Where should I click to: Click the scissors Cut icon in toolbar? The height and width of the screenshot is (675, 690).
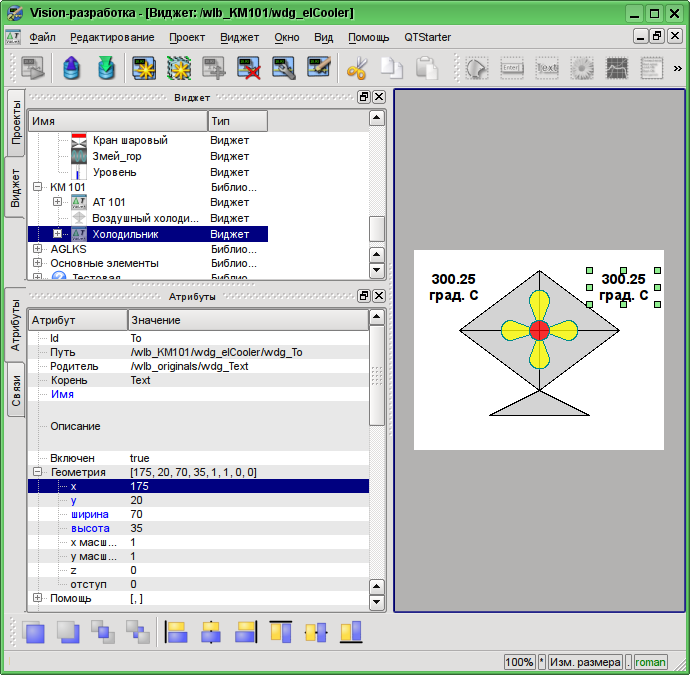356,69
